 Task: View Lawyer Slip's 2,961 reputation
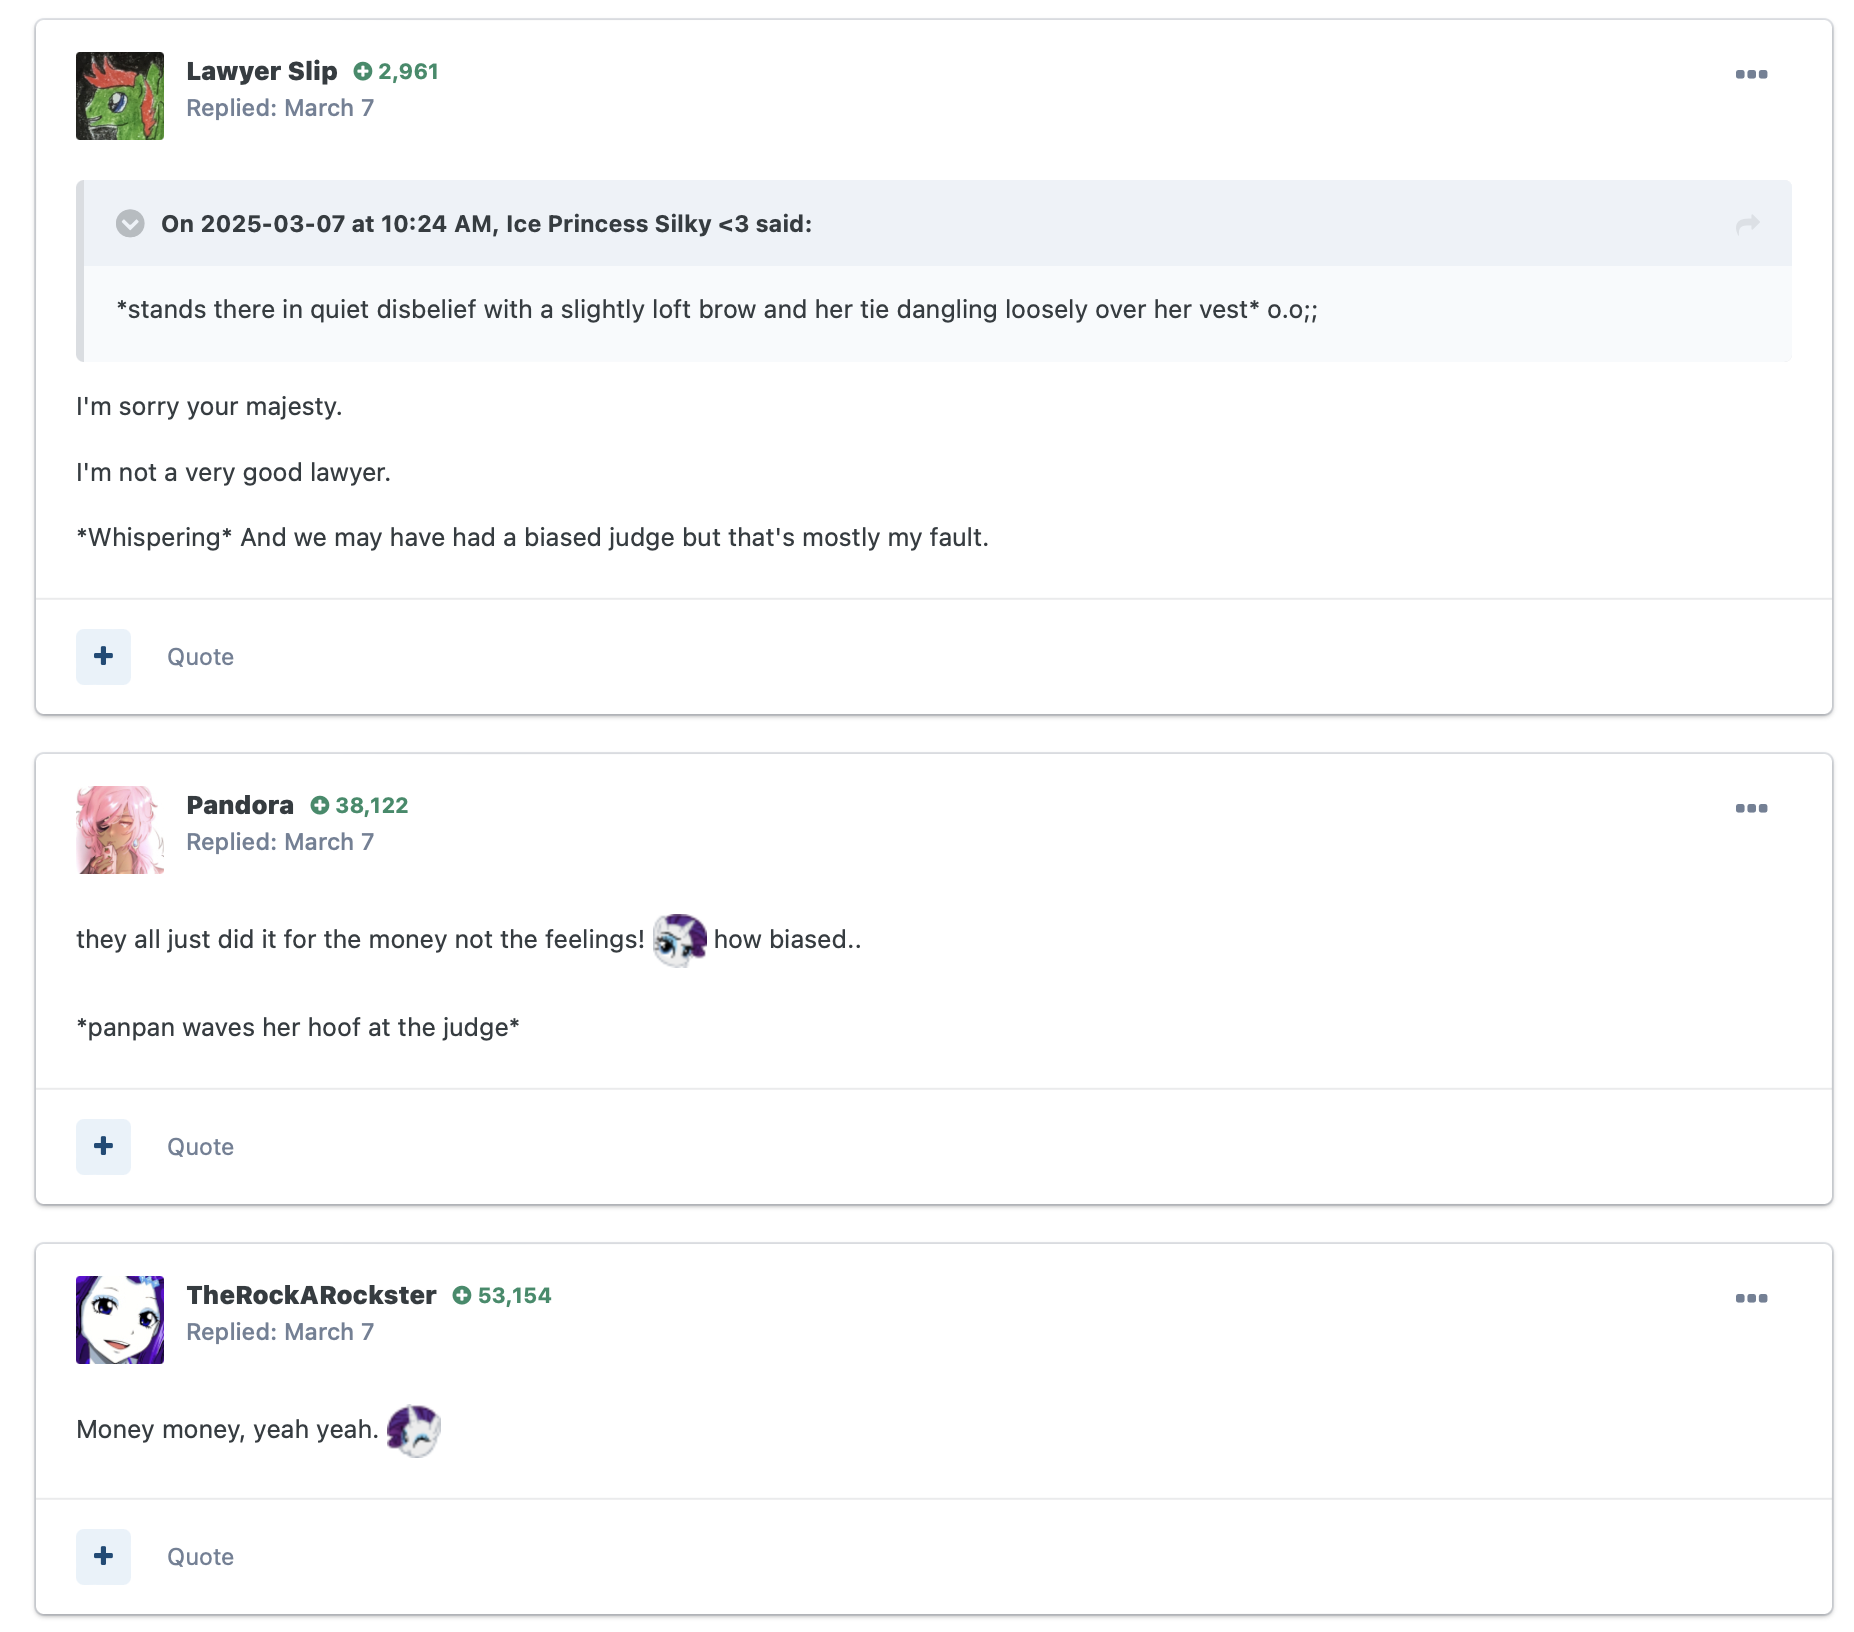[x=396, y=72]
